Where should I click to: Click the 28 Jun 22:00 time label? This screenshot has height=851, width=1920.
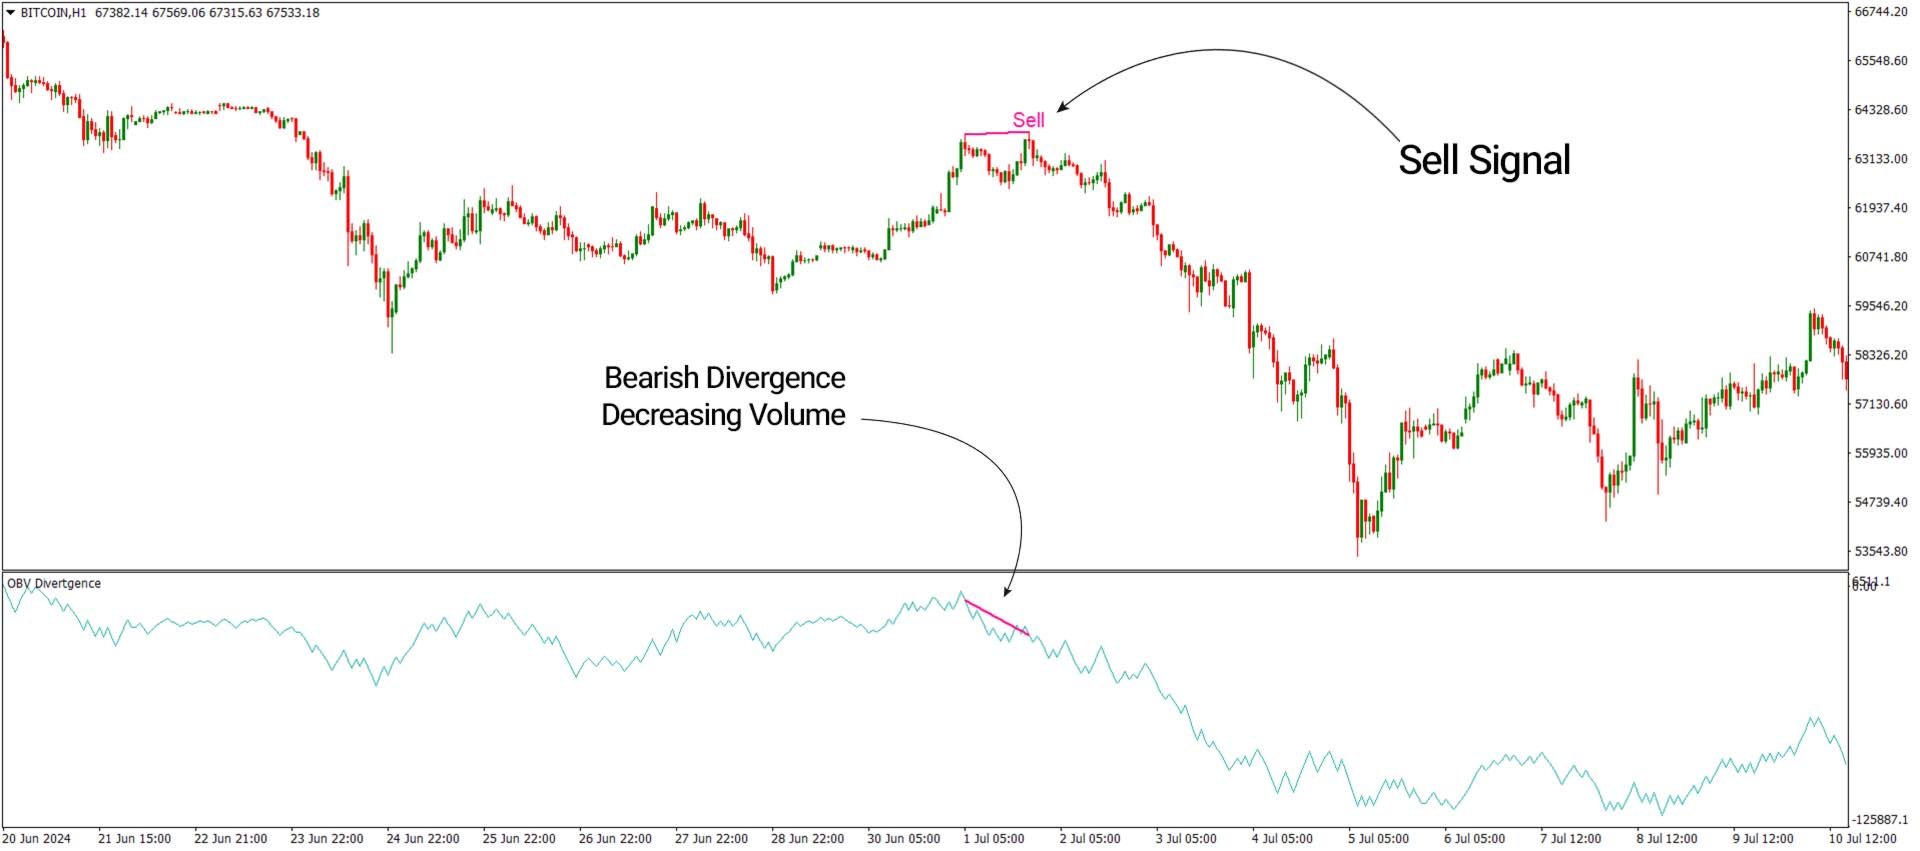coord(807,839)
